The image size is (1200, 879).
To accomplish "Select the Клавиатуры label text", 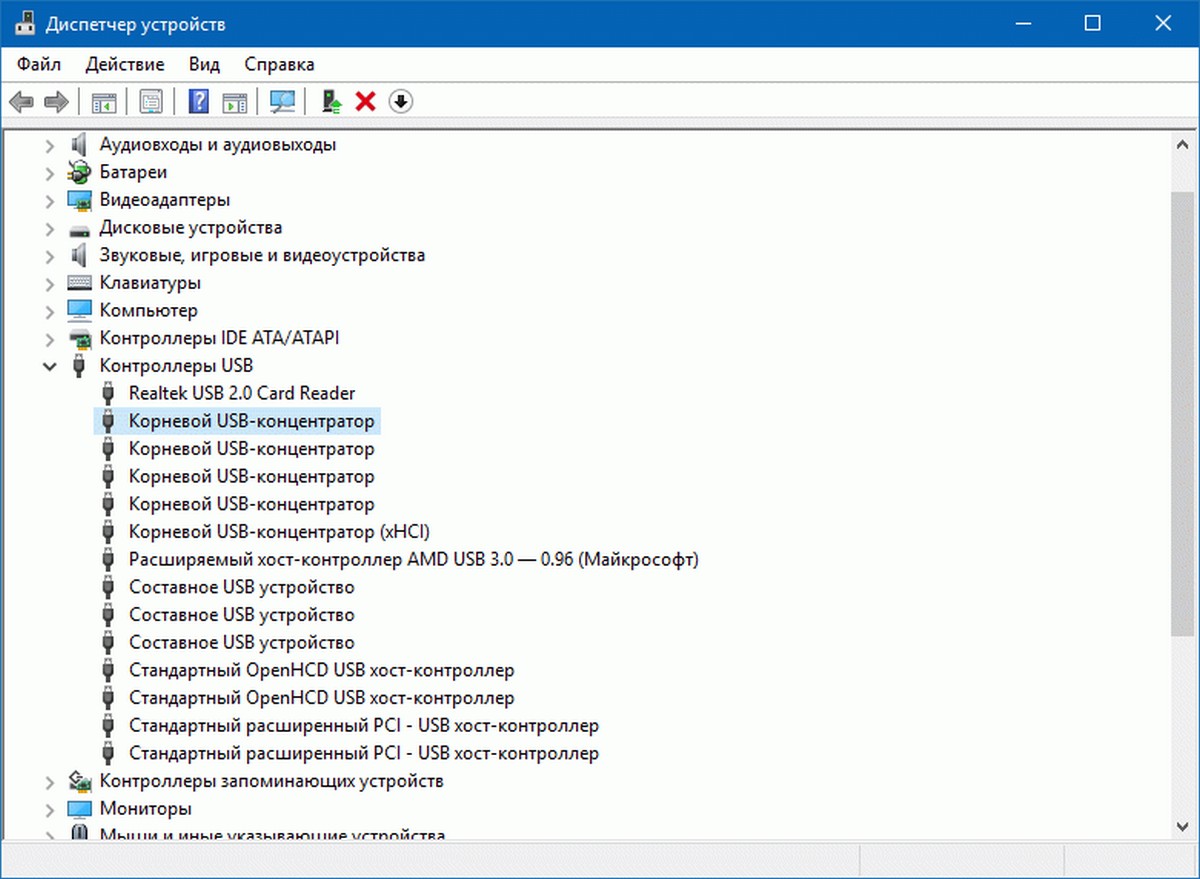I will coord(150,283).
